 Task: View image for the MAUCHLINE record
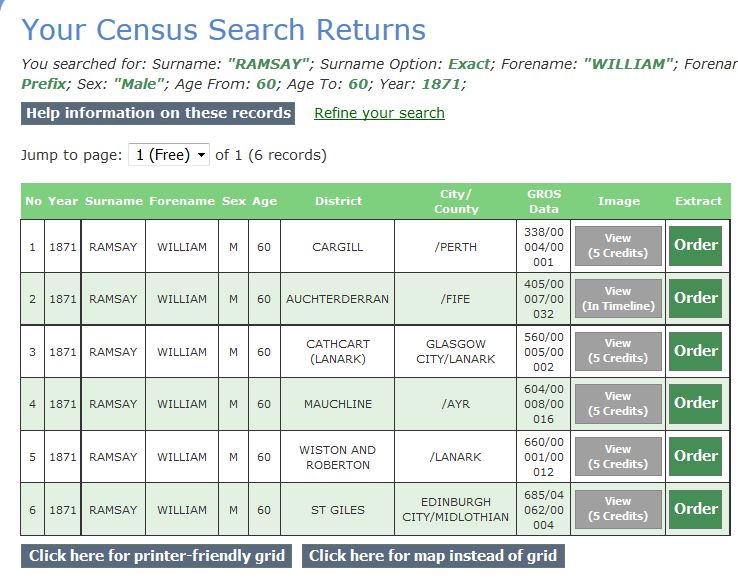point(618,404)
